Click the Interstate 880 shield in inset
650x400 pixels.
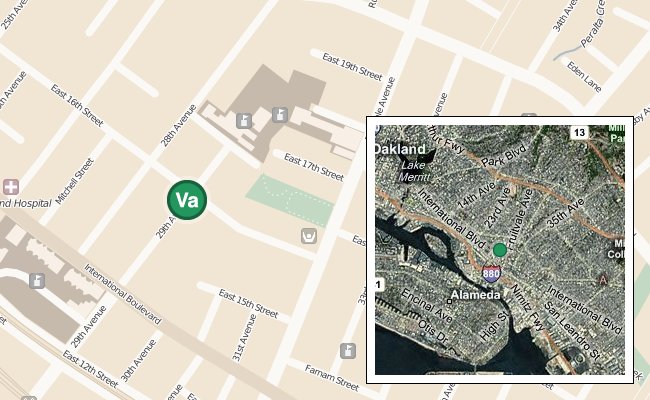click(491, 273)
